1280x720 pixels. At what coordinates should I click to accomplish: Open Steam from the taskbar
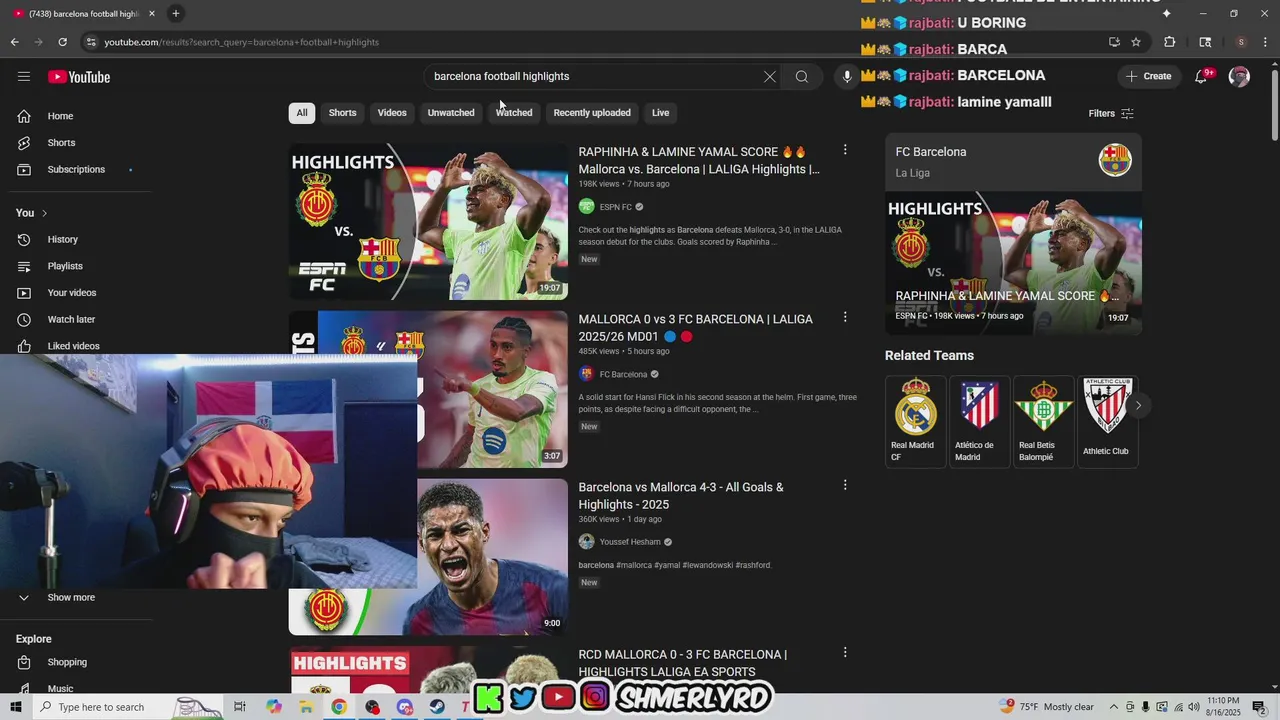437,707
